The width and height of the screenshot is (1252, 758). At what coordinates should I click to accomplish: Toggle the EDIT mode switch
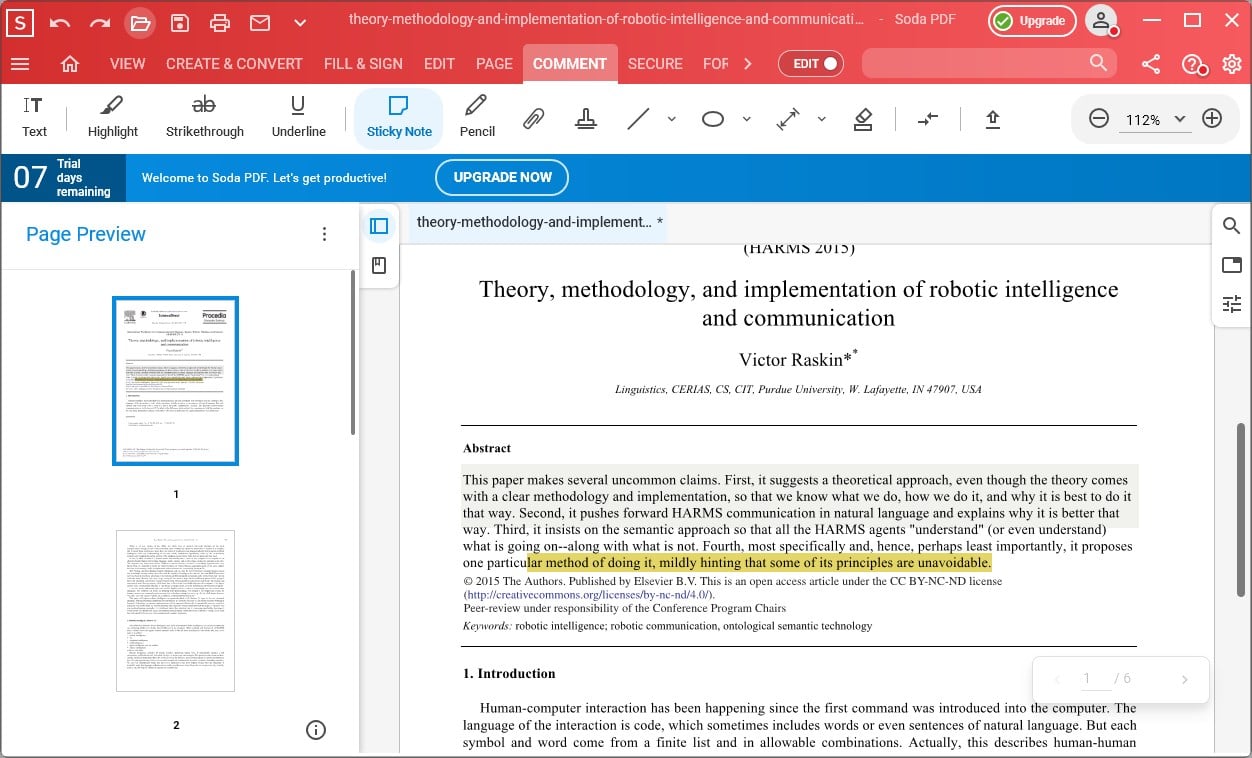click(811, 64)
